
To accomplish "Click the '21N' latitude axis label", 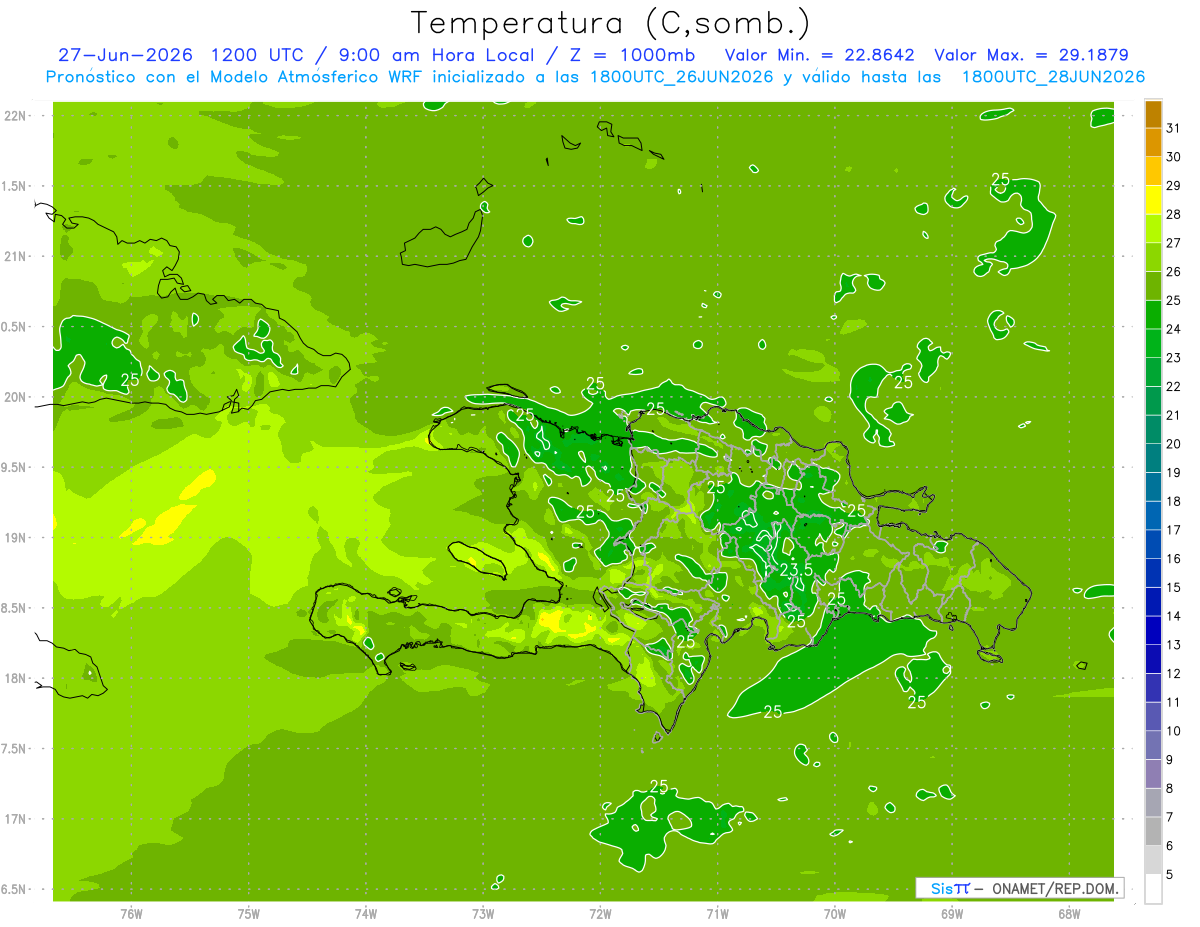I will [x=15, y=256].
